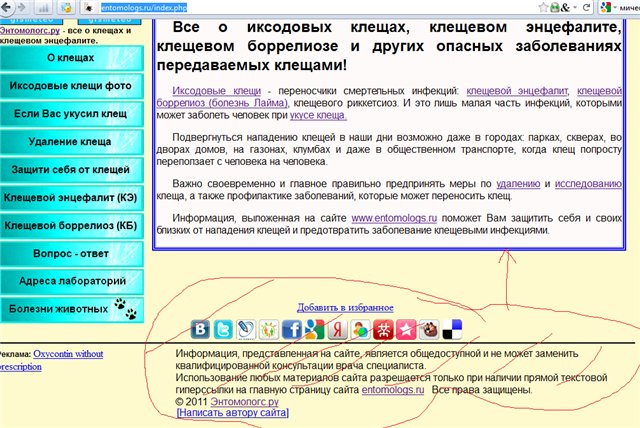The image size is (640, 428).
Task: Click the top-left 'Энтомологс.ру' site link
Action: pos(30,31)
